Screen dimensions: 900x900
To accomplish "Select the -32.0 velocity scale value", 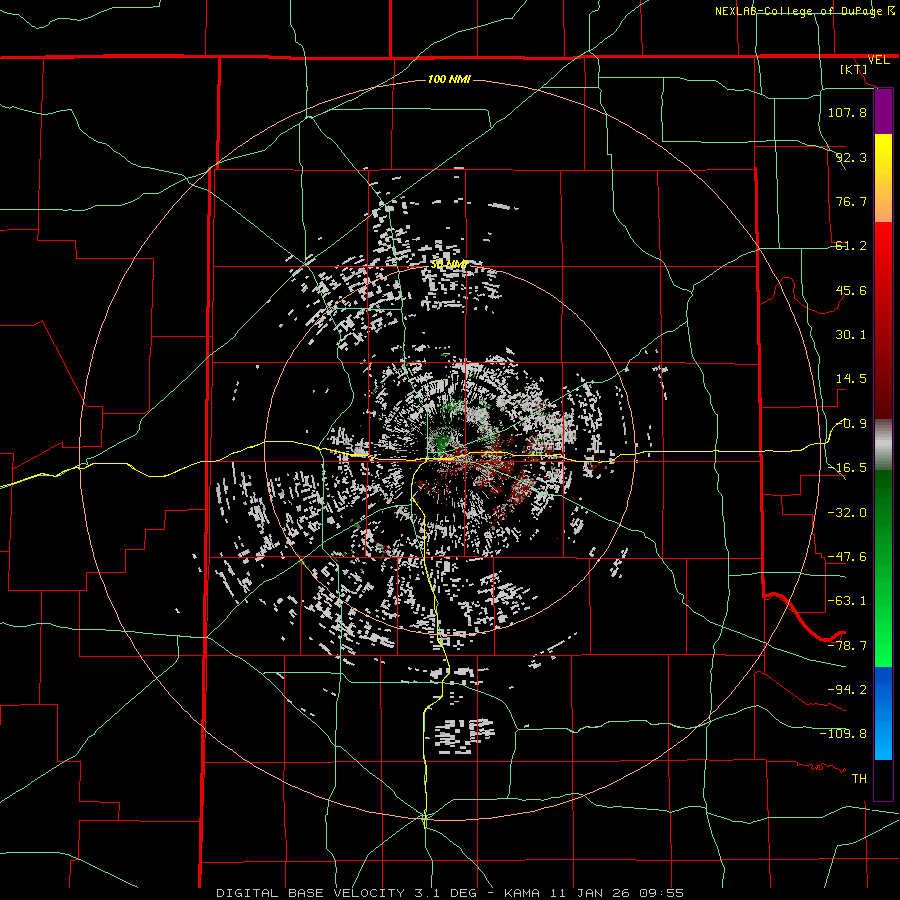I will point(847,513).
